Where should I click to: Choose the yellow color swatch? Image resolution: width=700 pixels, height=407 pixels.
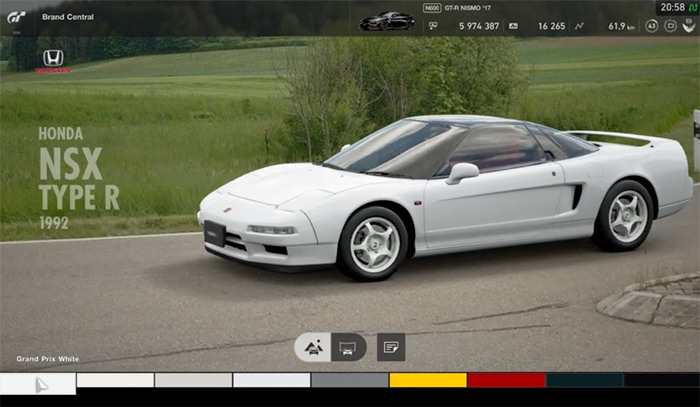[x=428, y=380]
